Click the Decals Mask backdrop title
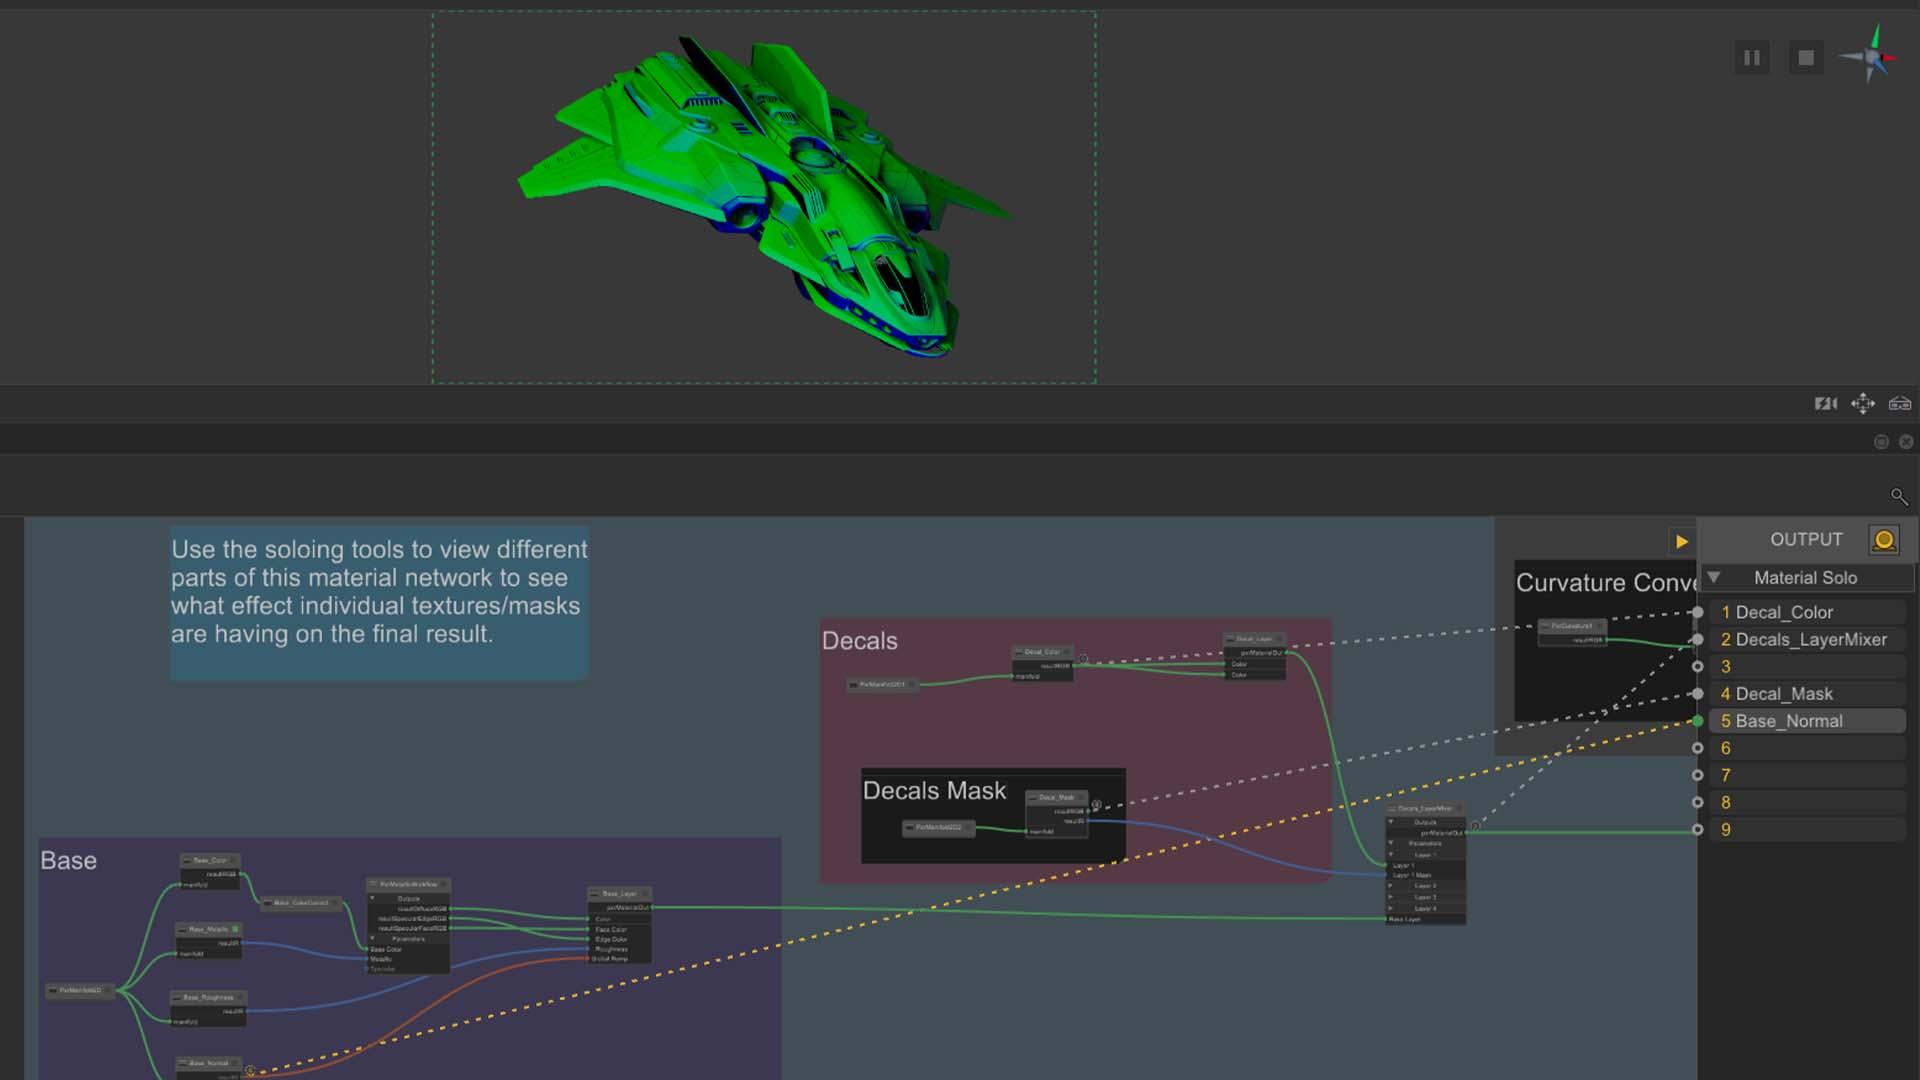 (934, 791)
